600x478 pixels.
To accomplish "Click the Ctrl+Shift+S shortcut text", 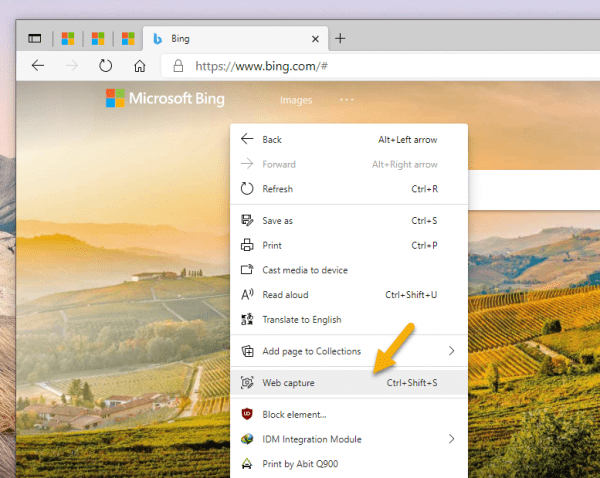I will tap(412, 383).
